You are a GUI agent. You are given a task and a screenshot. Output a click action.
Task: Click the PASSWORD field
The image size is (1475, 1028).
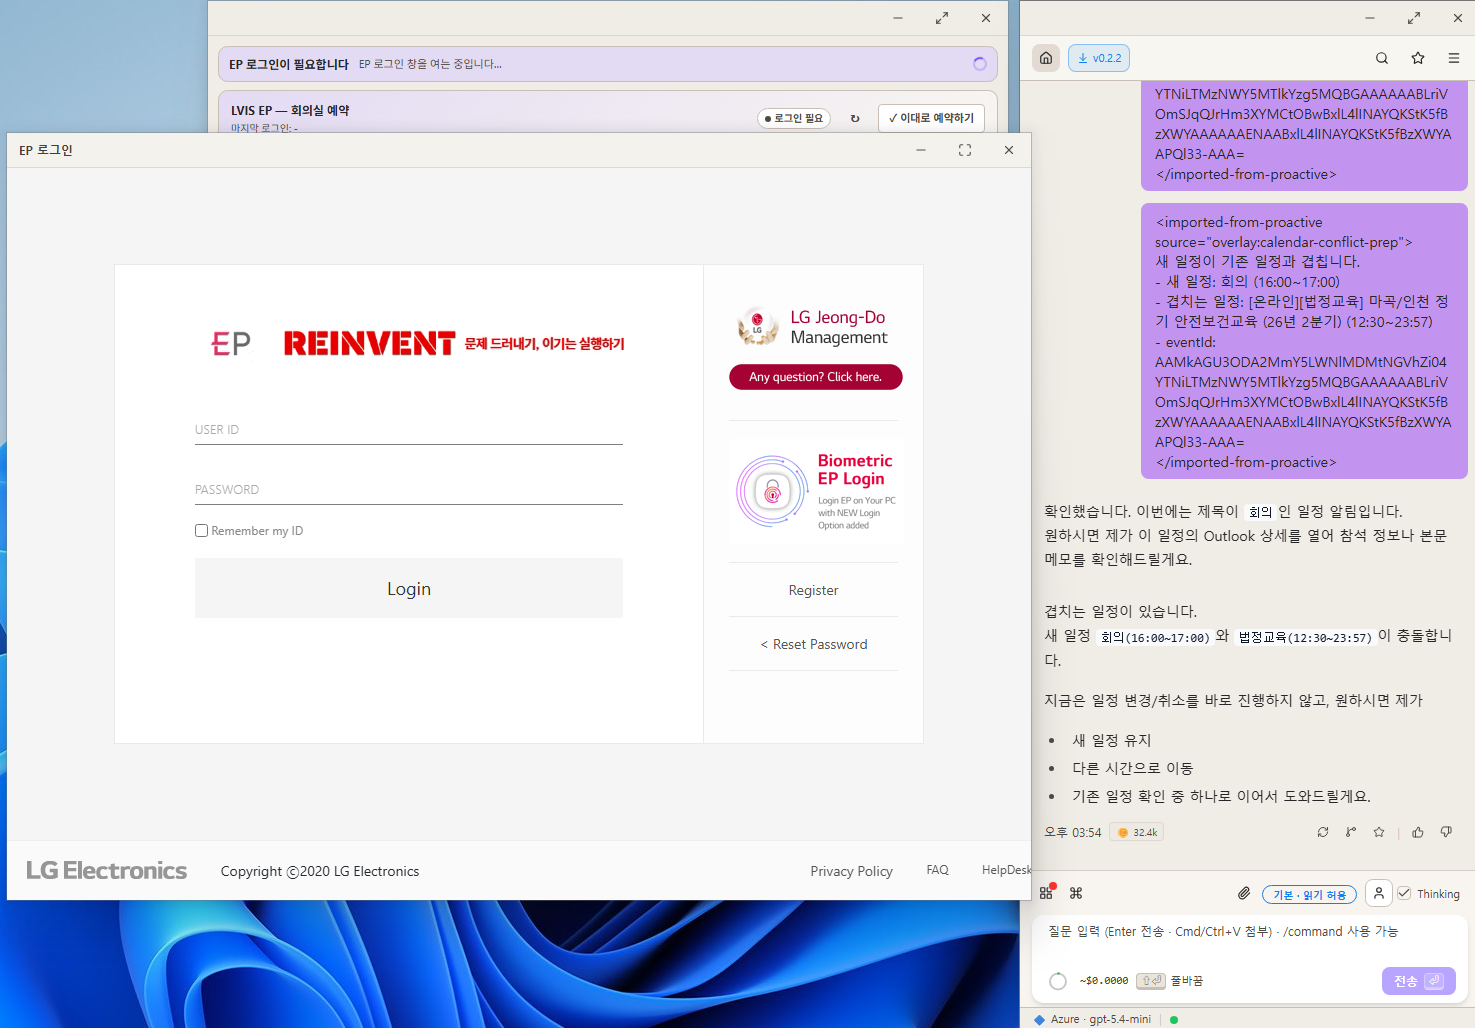coord(409,490)
